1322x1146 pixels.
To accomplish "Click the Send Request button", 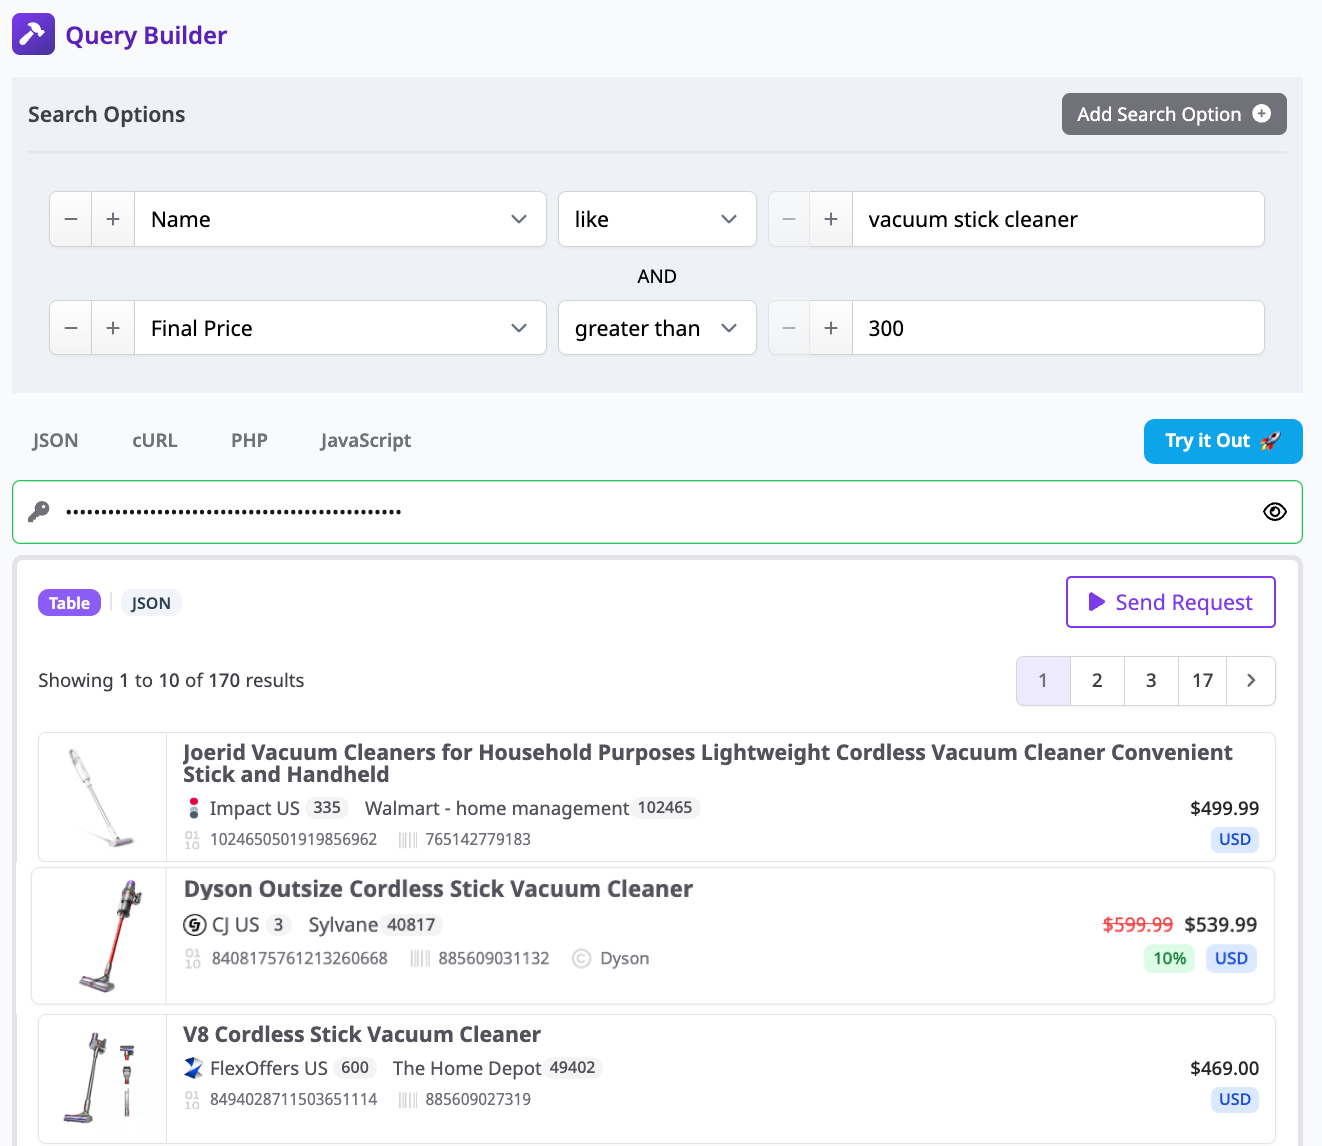I will coord(1171,602).
